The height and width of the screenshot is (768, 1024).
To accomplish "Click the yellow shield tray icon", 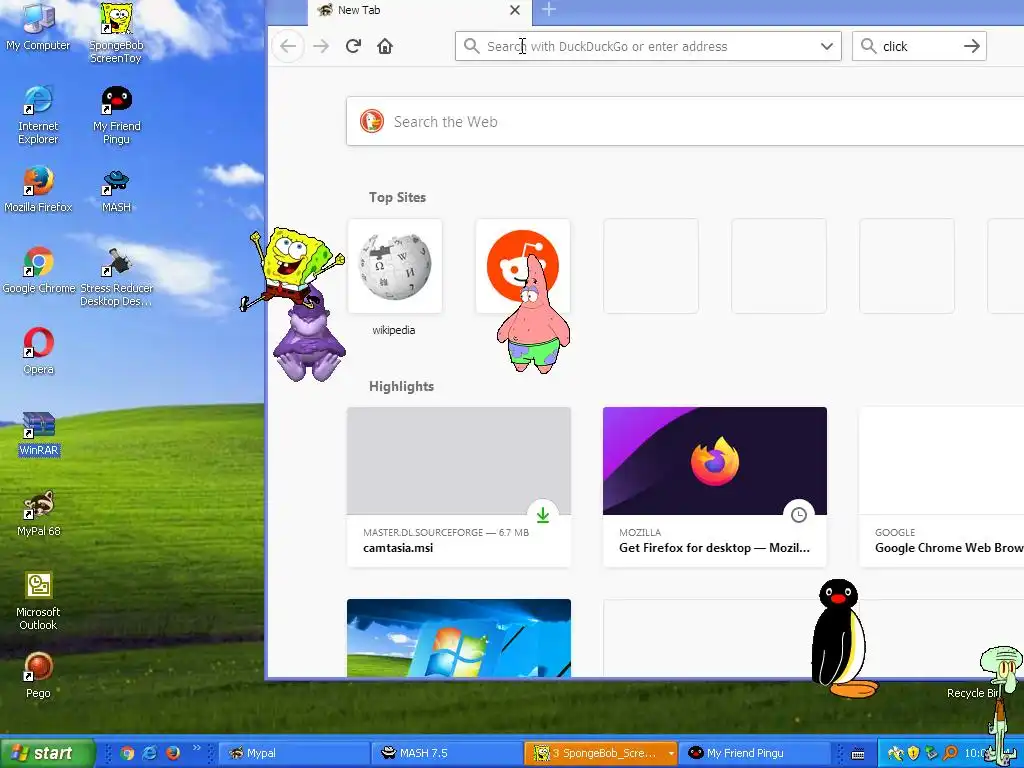I will pyautogui.click(x=914, y=753).
